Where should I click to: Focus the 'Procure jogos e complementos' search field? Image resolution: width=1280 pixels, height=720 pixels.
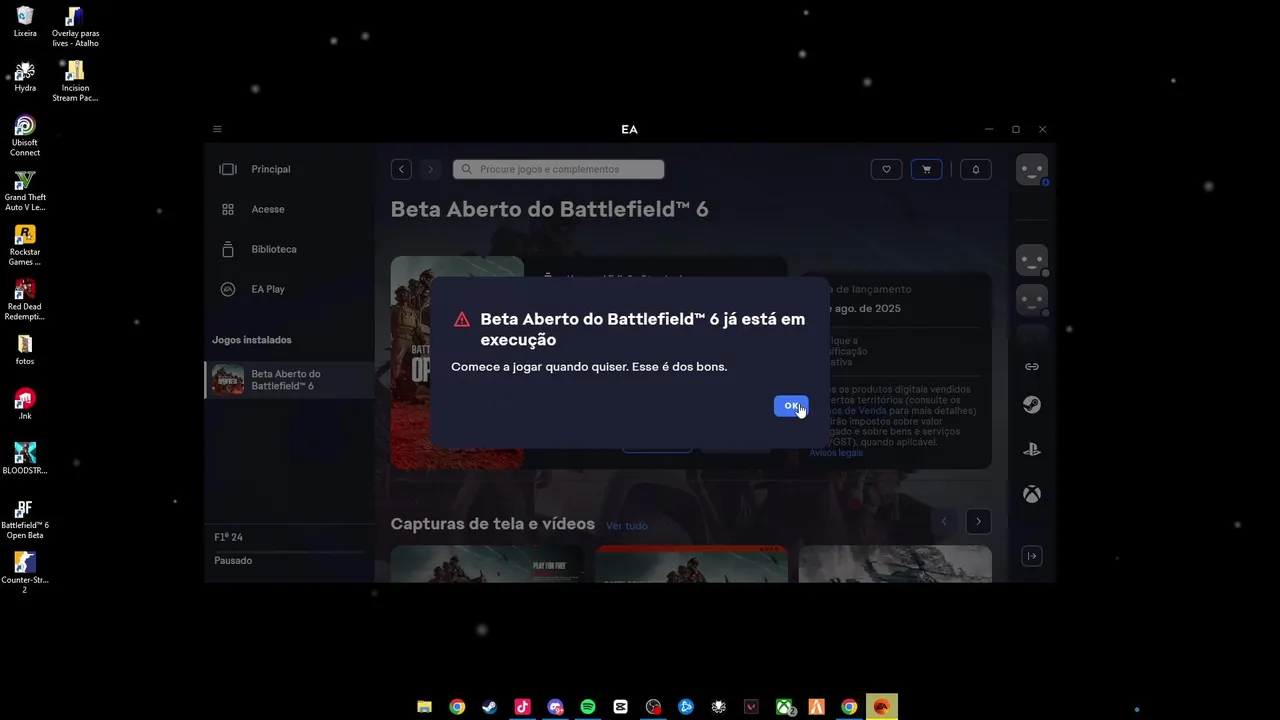(558, 169)
